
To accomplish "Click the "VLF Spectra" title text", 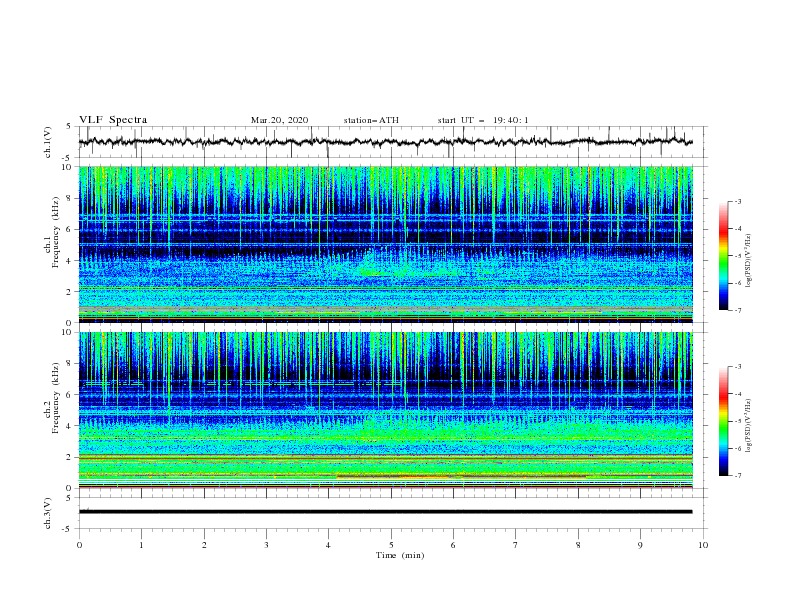I will (x=113, y=120).
